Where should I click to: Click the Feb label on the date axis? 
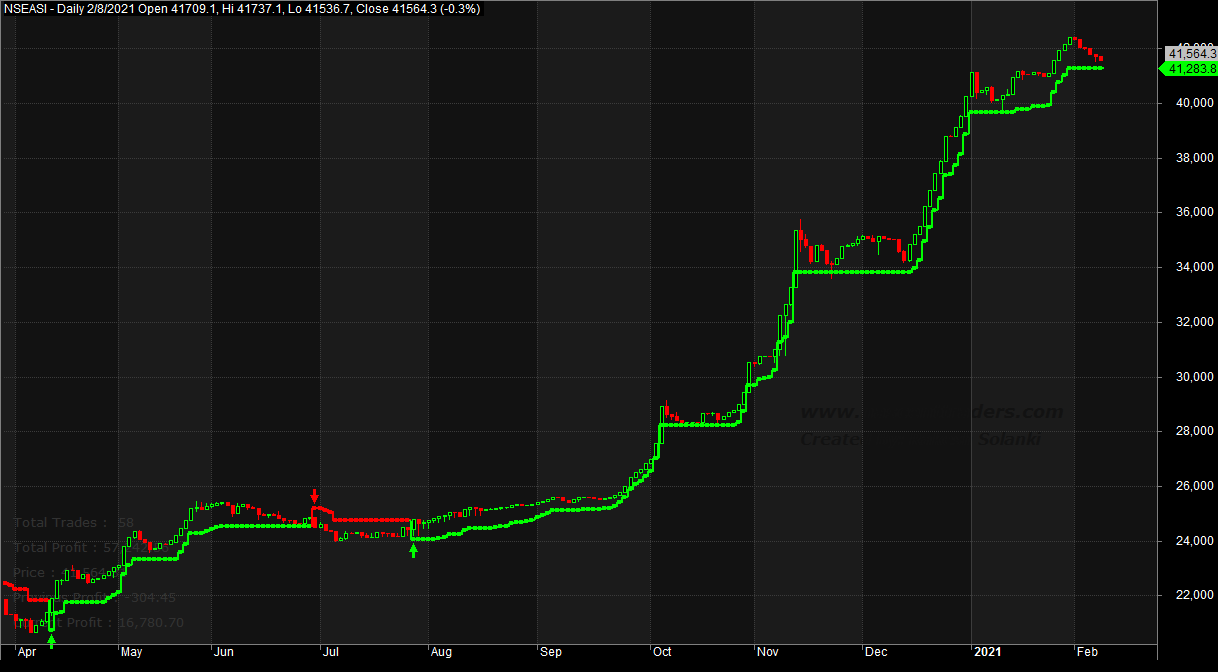(x=1086, y=651)
